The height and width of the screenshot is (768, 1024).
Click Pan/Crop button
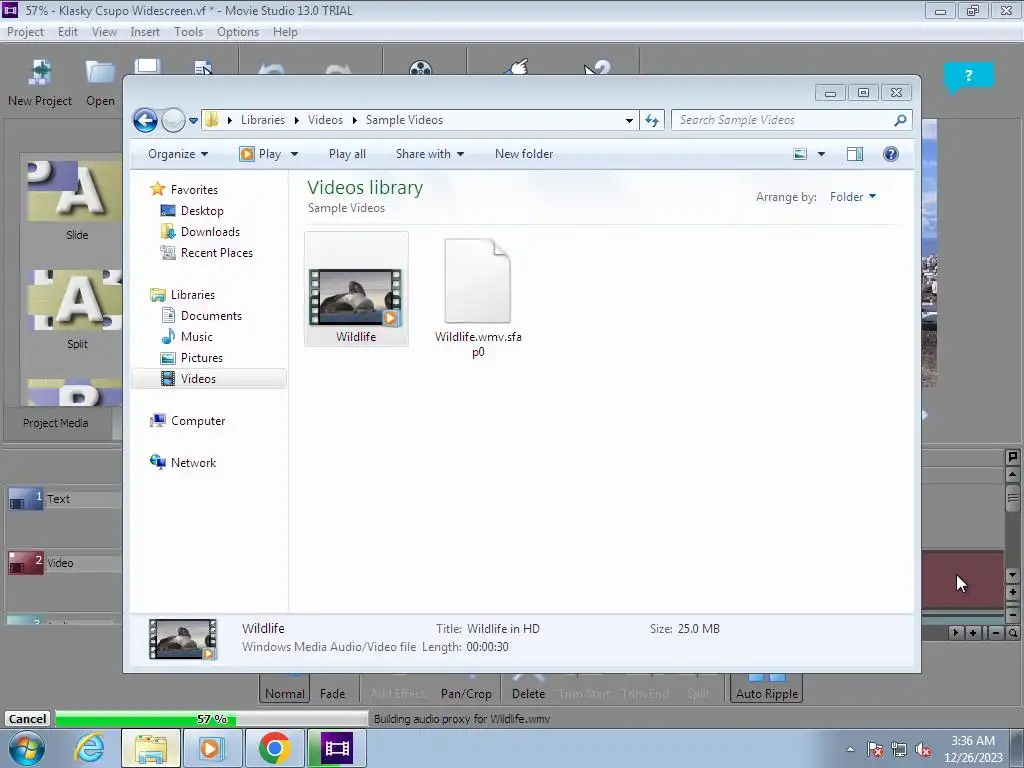click(466, 688)
